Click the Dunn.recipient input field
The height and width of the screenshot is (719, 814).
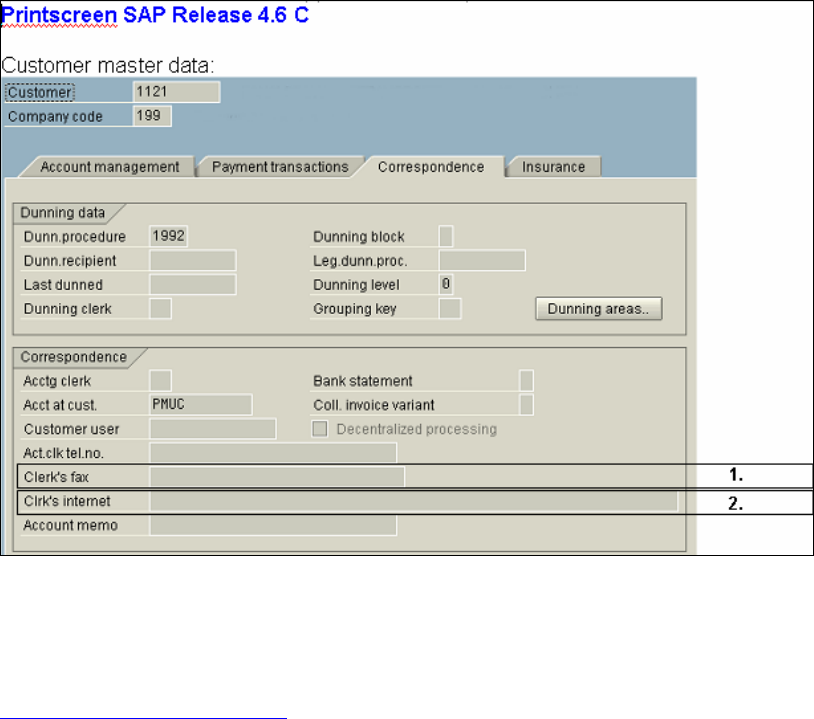pos(193,260)
